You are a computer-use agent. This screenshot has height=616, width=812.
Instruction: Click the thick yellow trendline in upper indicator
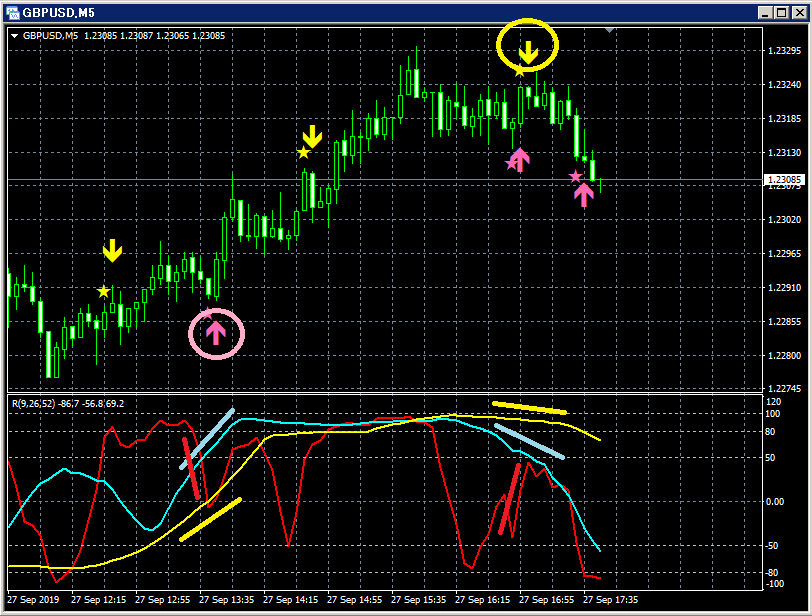[529, 408]
